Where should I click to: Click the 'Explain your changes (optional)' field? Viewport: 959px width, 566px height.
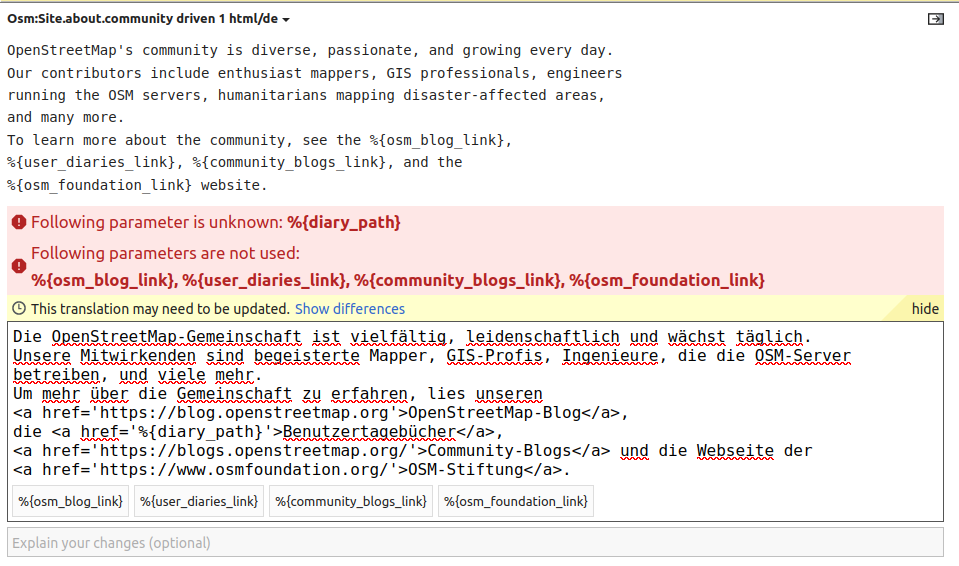475,543
